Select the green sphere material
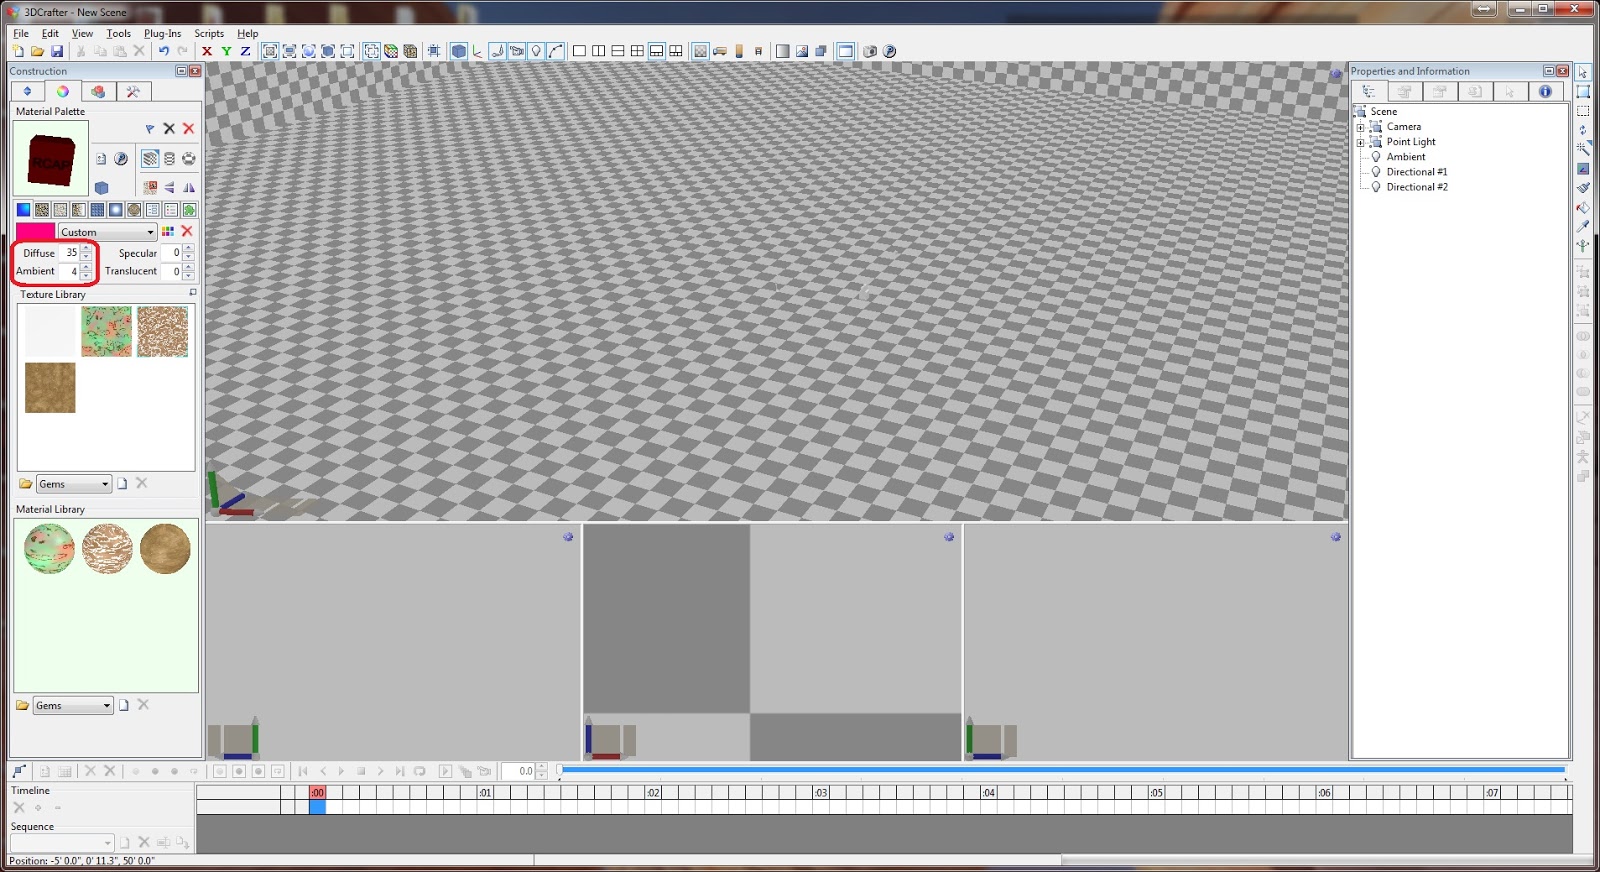 click(50, 549)
